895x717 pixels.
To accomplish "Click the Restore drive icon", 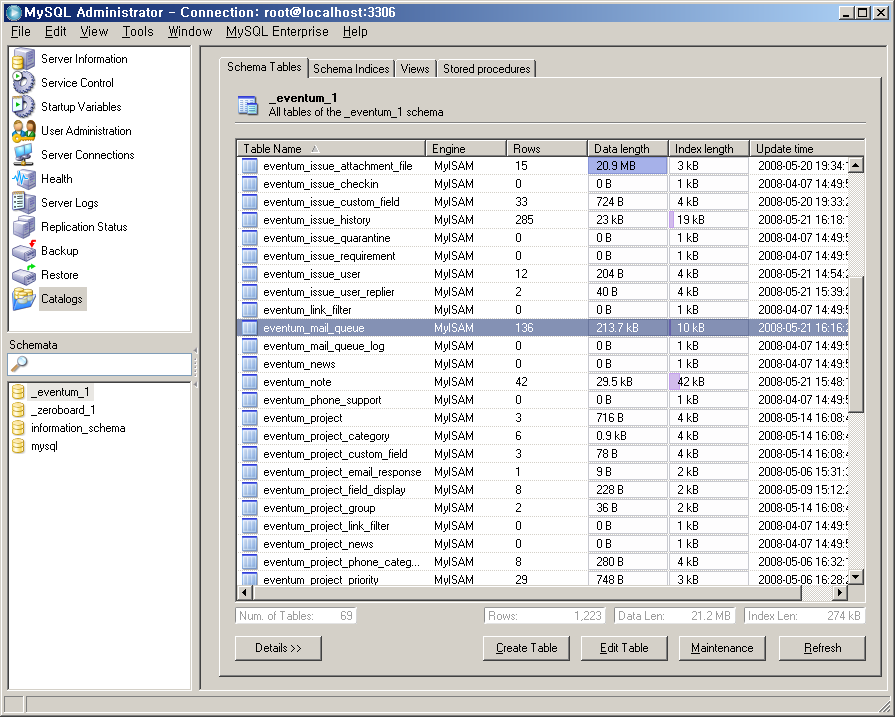I will (23, 275).
